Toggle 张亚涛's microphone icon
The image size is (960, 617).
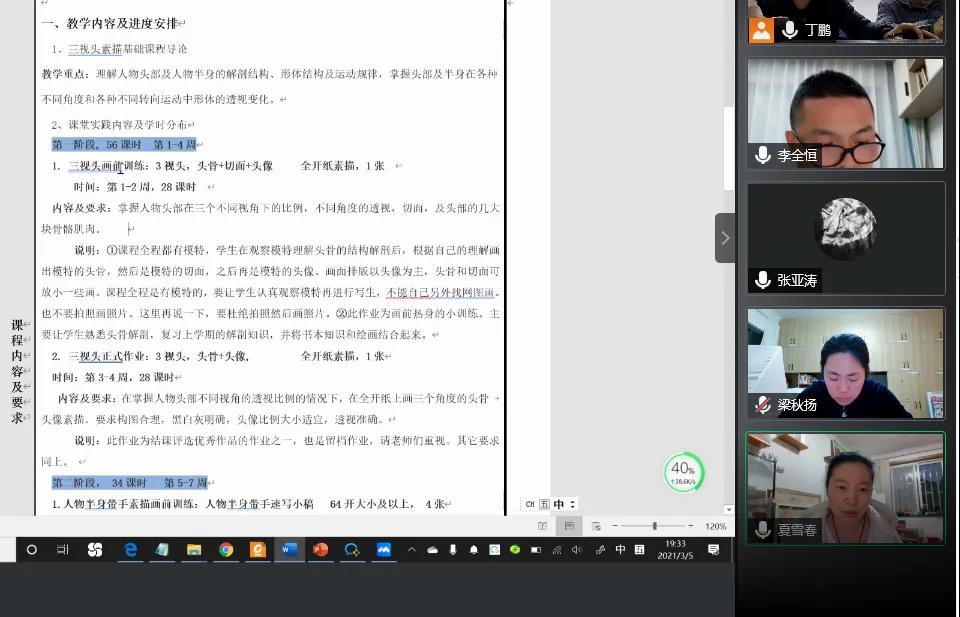click(763, 280)
